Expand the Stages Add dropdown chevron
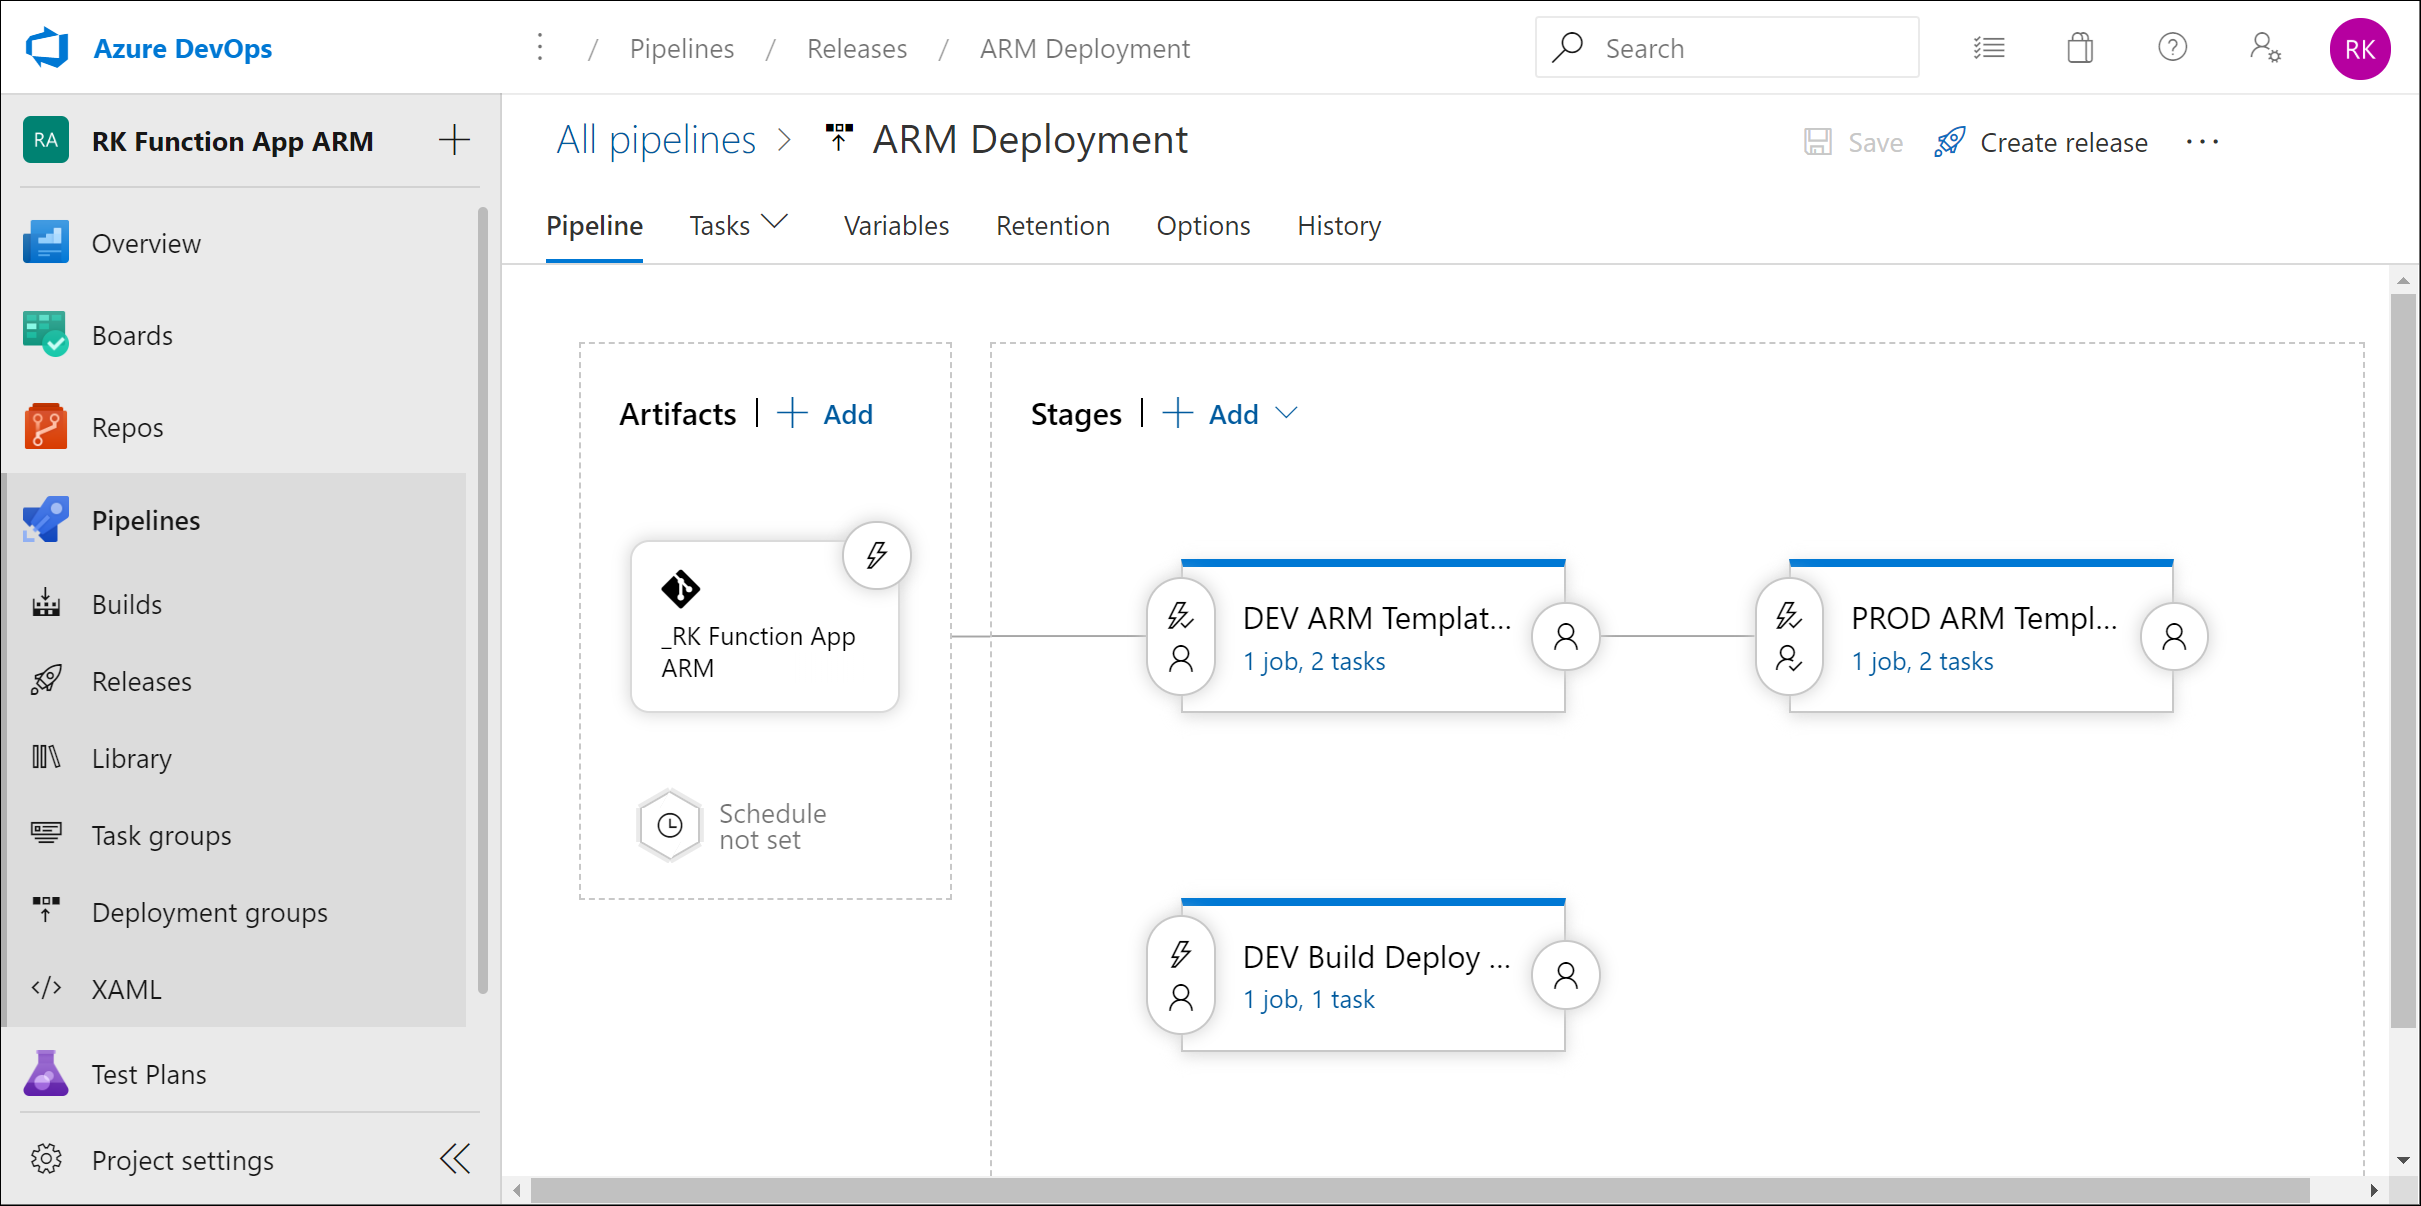The width and height of the screenshot is (2421, 1206). [1287, 413]
